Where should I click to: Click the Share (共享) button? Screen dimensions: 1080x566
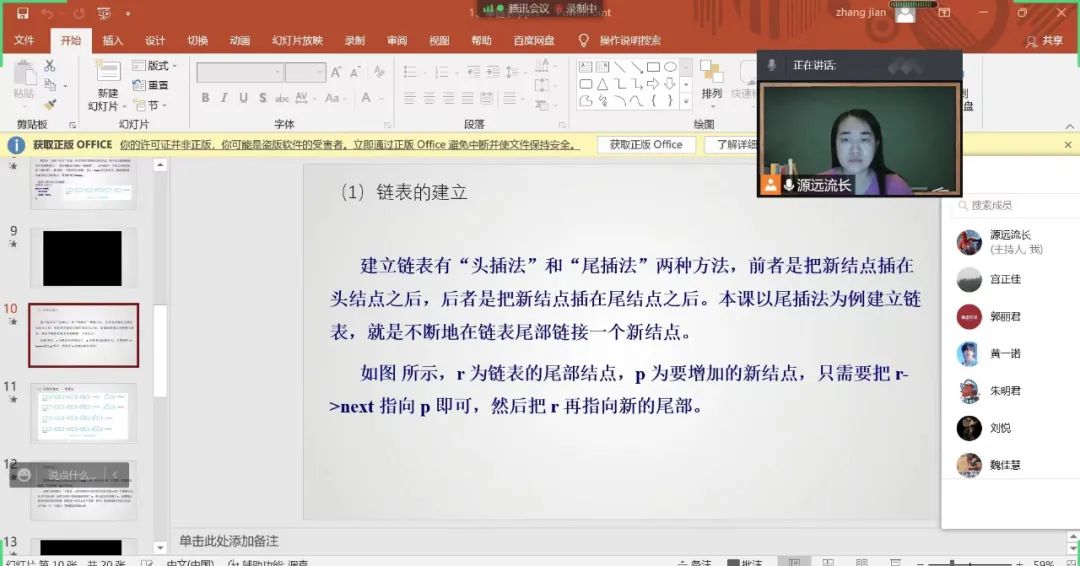[x=1045, y=41]
